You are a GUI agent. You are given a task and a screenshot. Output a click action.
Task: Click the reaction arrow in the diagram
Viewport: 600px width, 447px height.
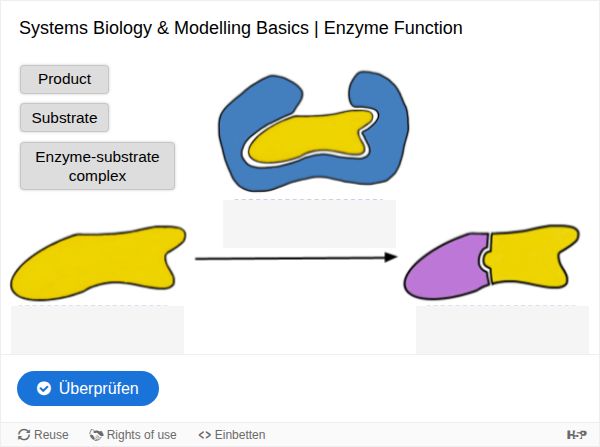pos(296,258)
